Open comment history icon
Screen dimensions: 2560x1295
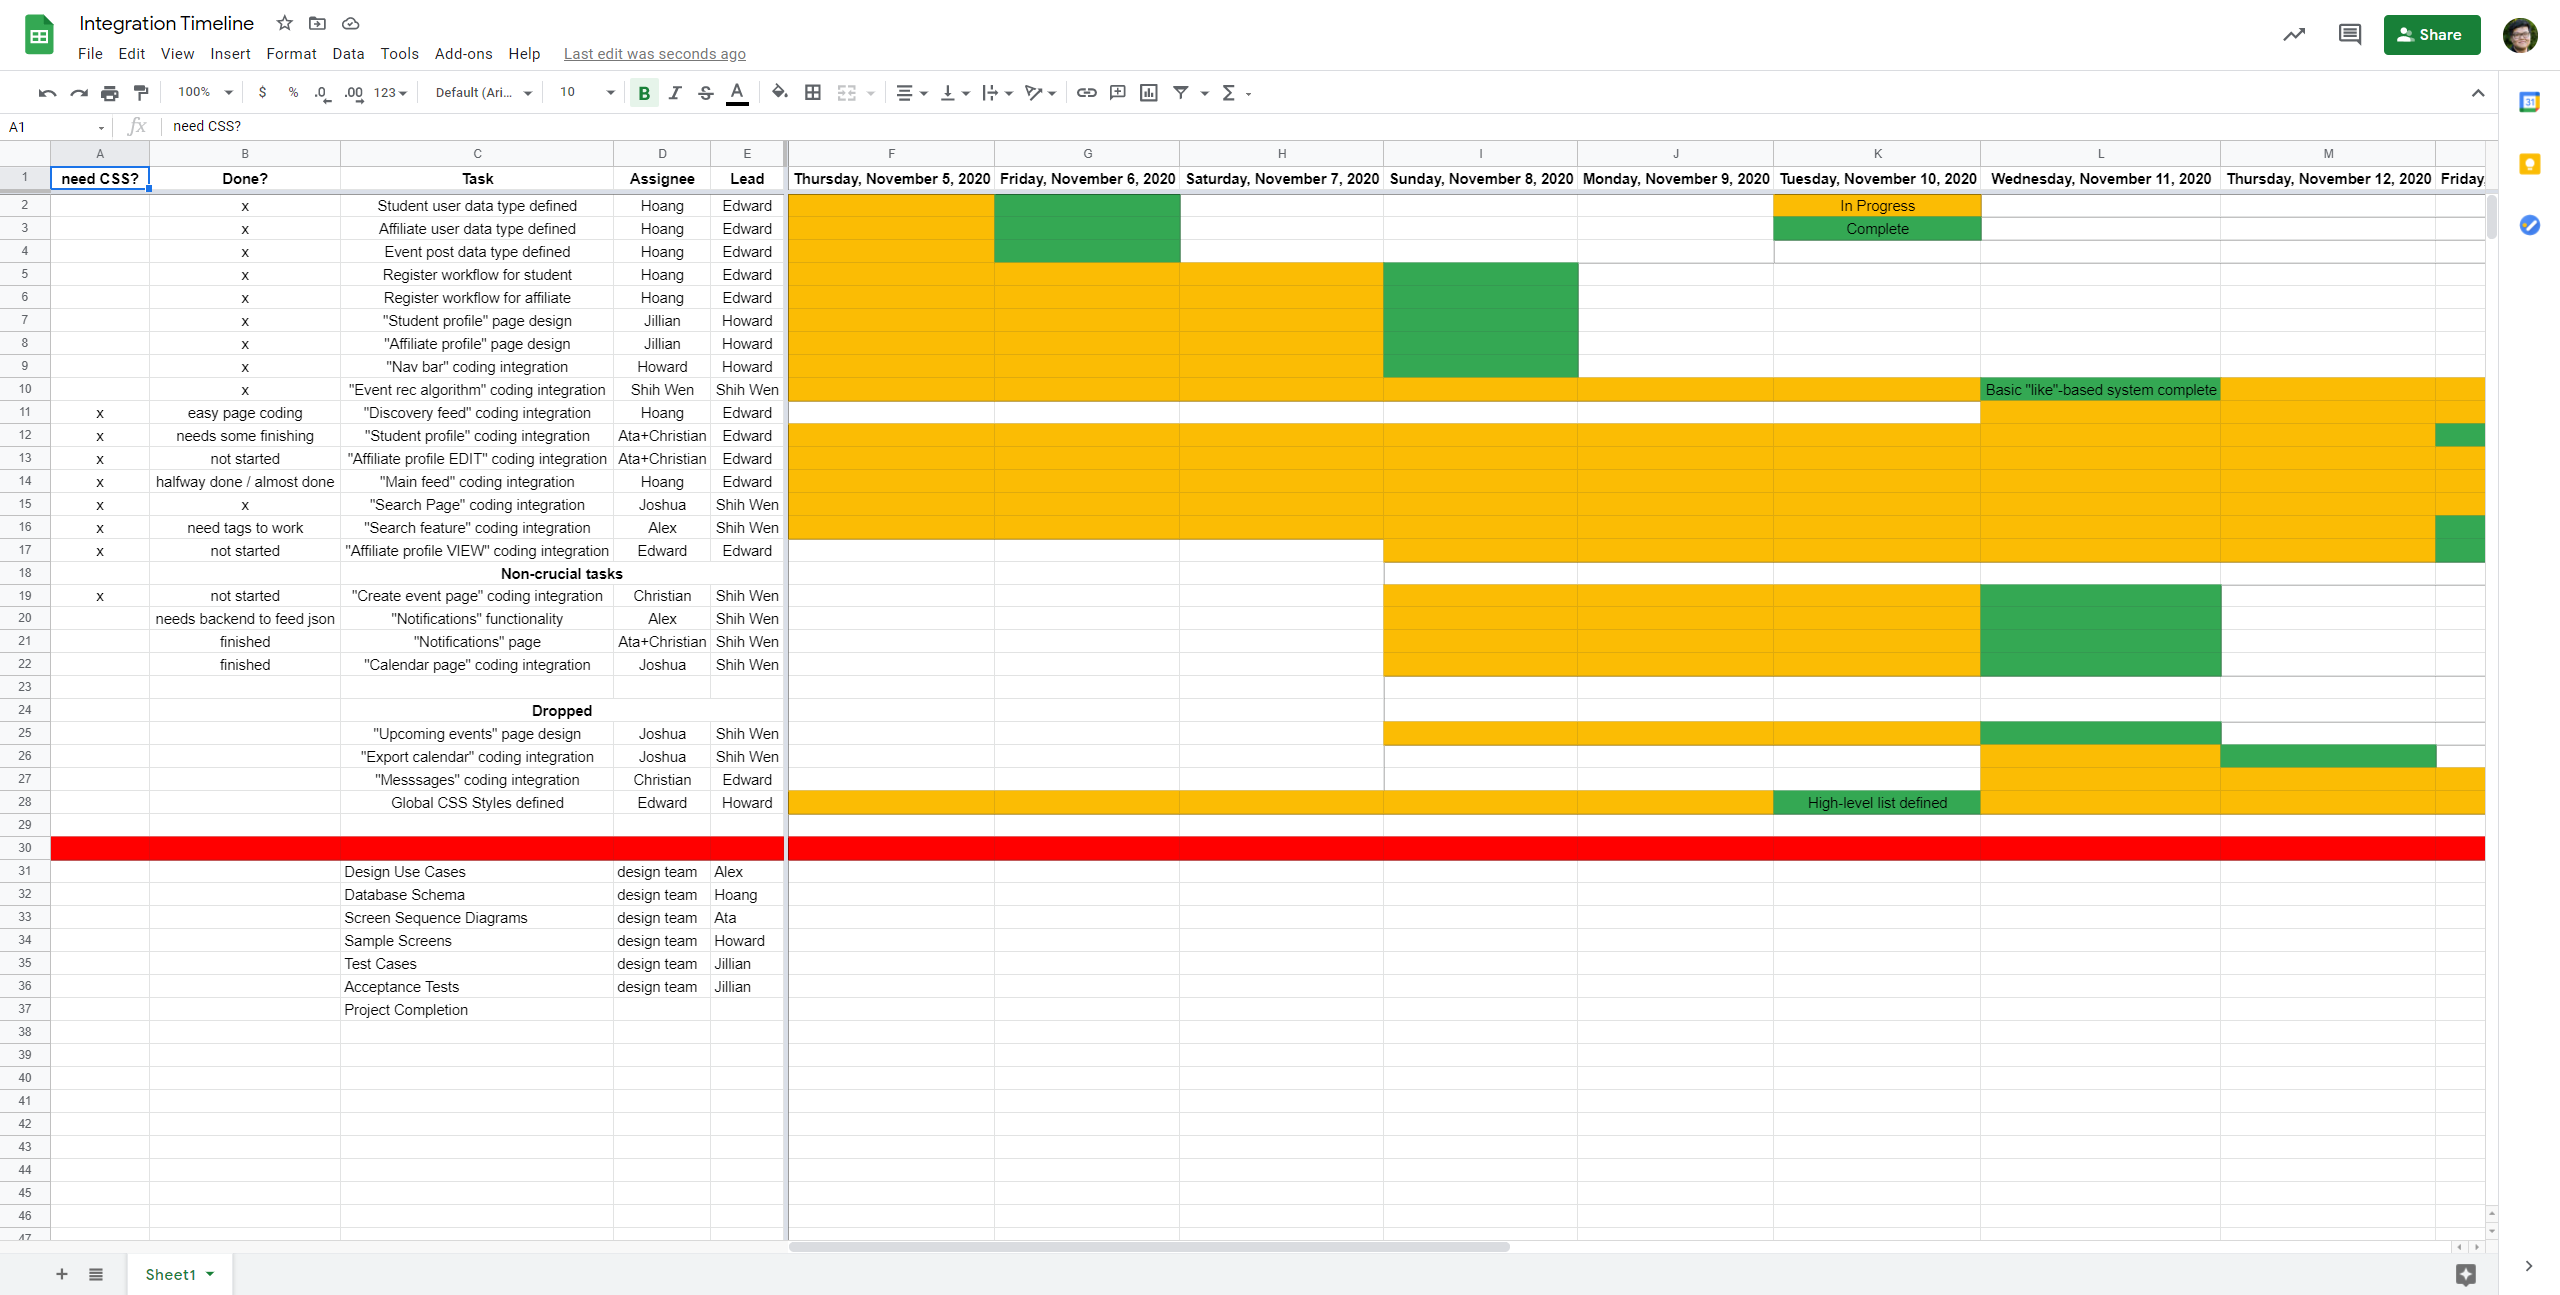(2349, 35)
